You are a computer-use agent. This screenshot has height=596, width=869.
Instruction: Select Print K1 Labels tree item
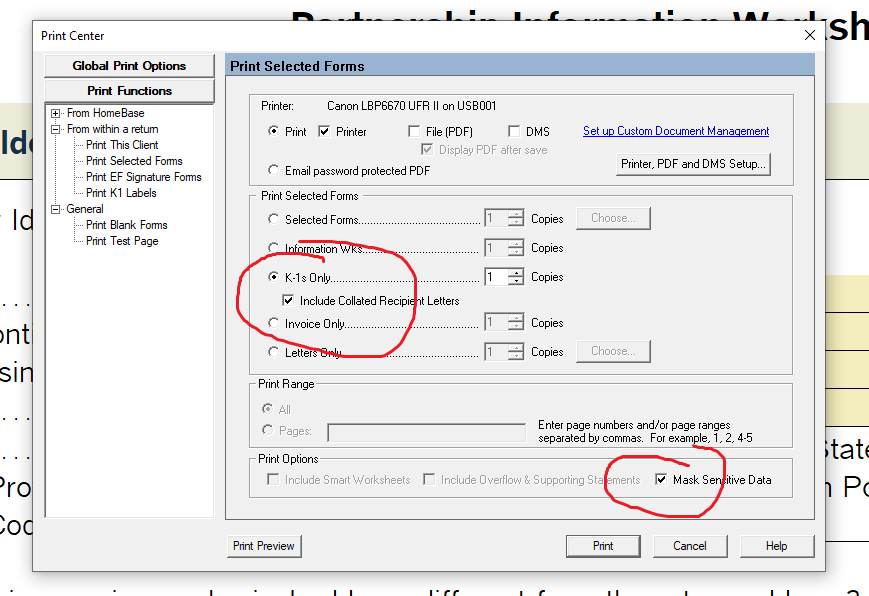pyautogui.click(x=121, y=193)
